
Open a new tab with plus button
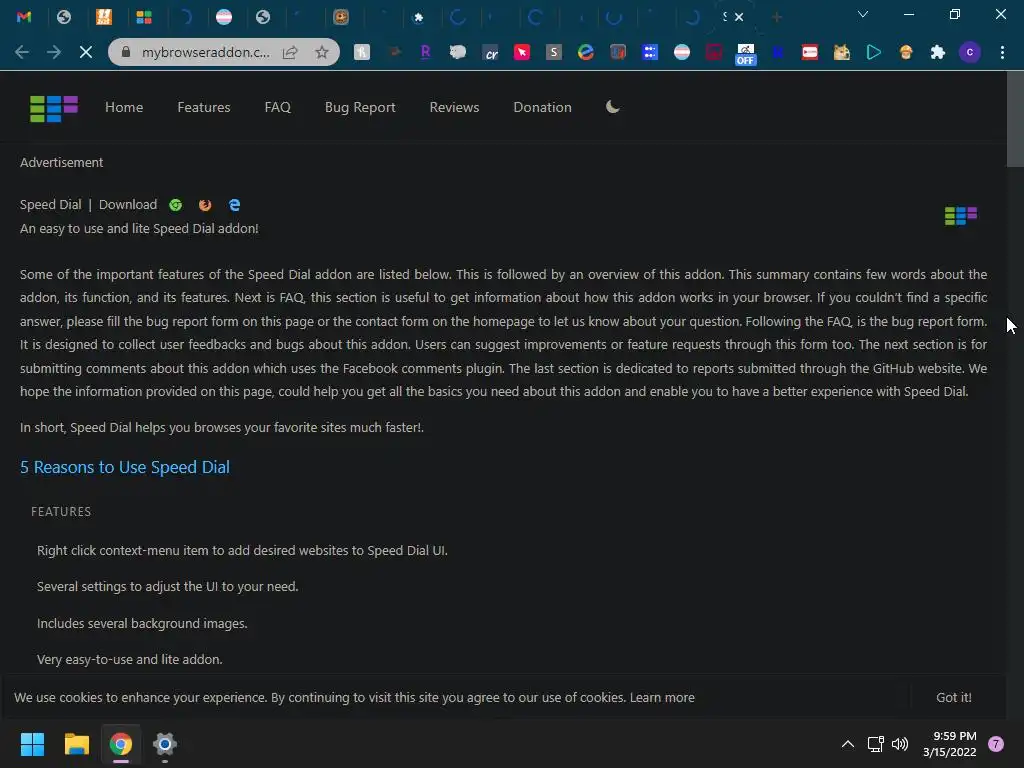(776, 17)
